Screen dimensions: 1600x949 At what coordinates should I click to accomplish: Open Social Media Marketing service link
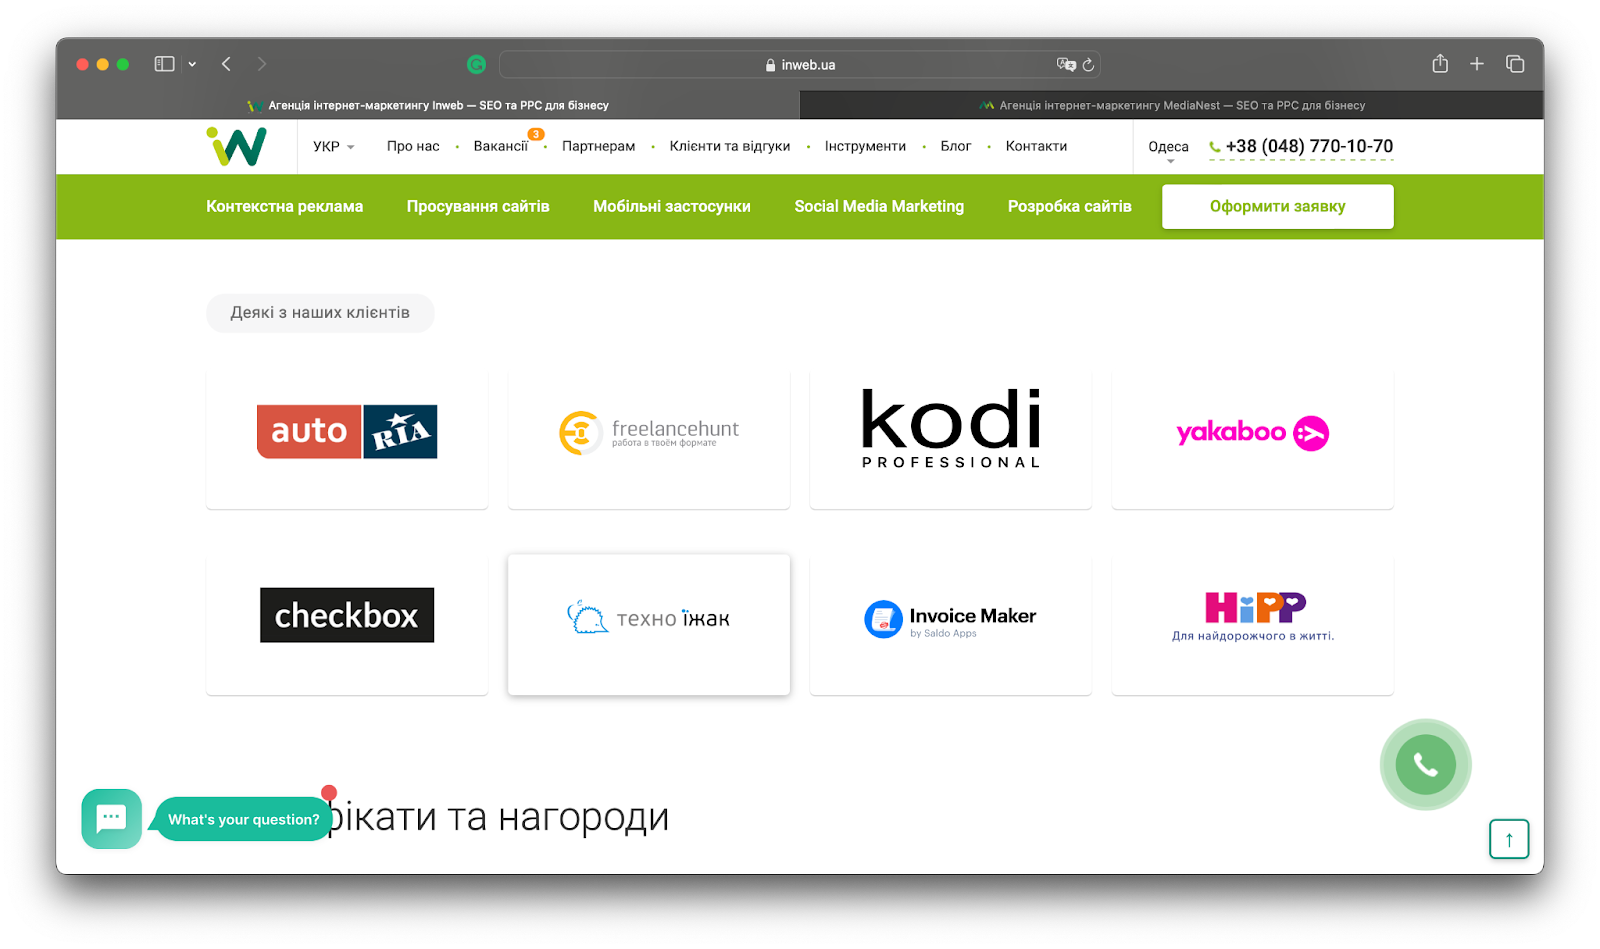879,206
